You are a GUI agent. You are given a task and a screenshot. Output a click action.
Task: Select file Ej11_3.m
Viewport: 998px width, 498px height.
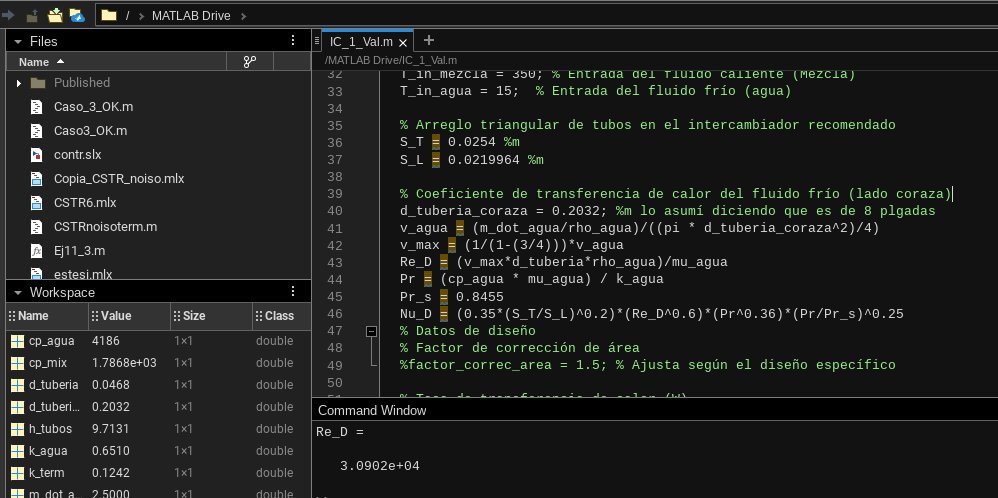[x=80, y=251]
